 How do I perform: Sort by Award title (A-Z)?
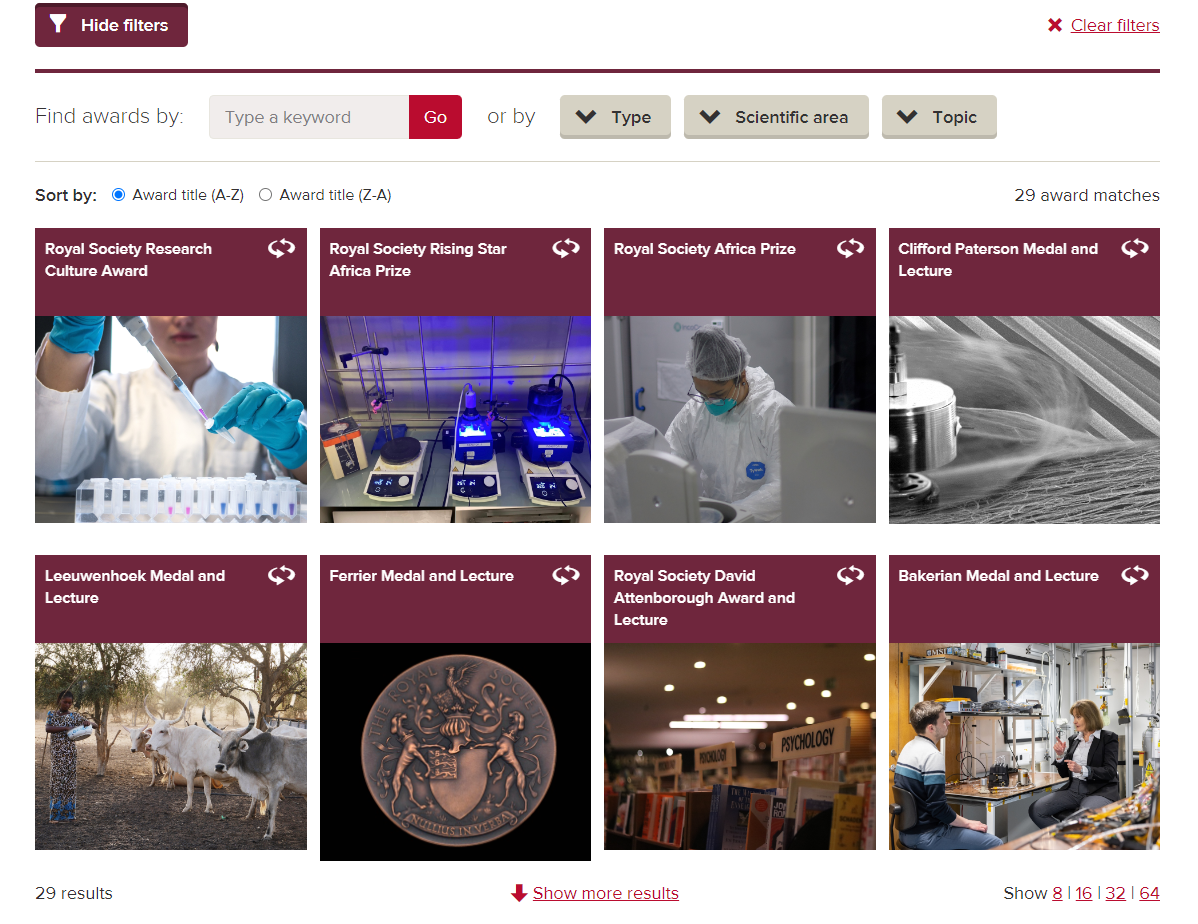pos(118,195)
